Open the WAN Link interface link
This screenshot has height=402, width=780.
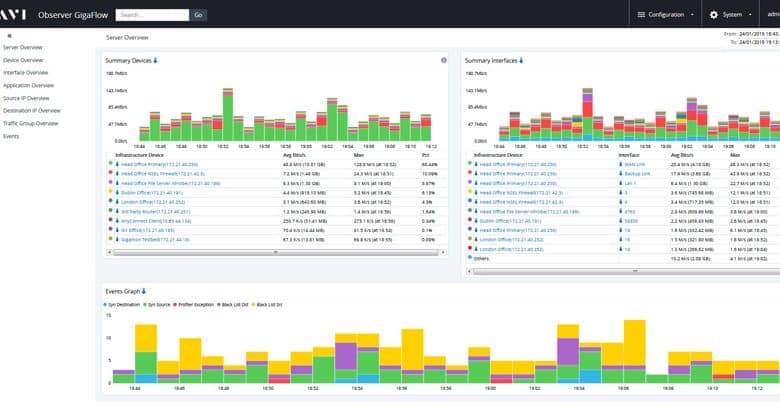(x=634, y=164)
